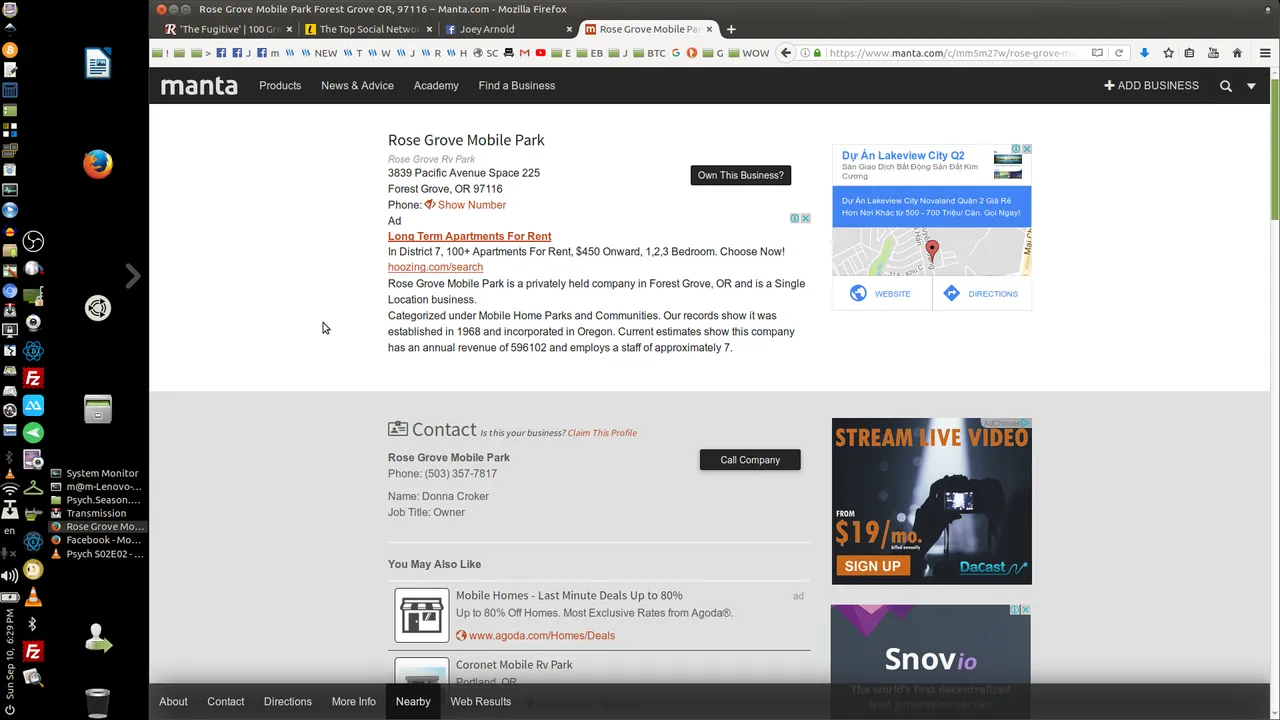Bookmark this page with the star
The width and height of the screenshot is (1280, 720).
[x=1167, y=53]
